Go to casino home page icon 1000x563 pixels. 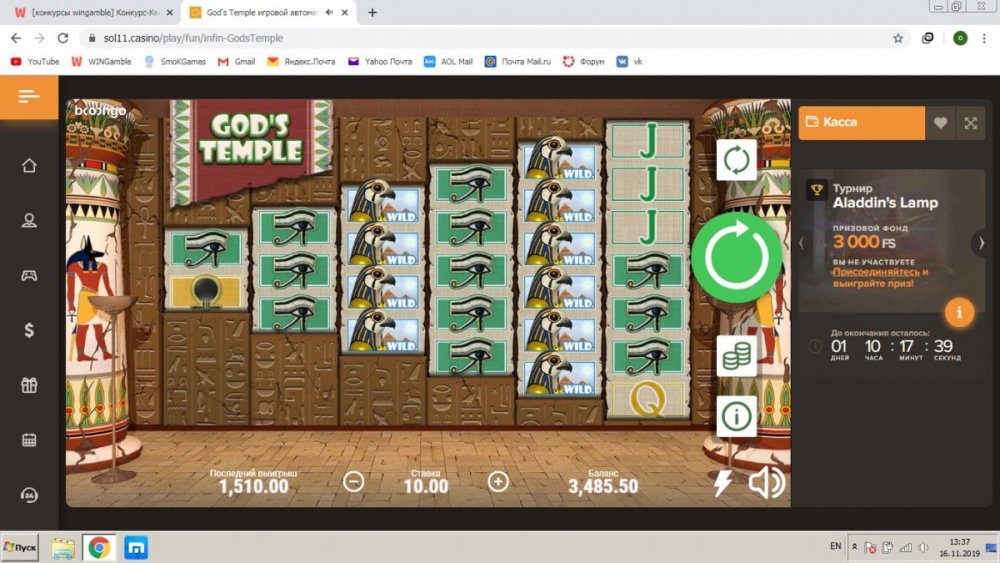(x=29, y=165)
